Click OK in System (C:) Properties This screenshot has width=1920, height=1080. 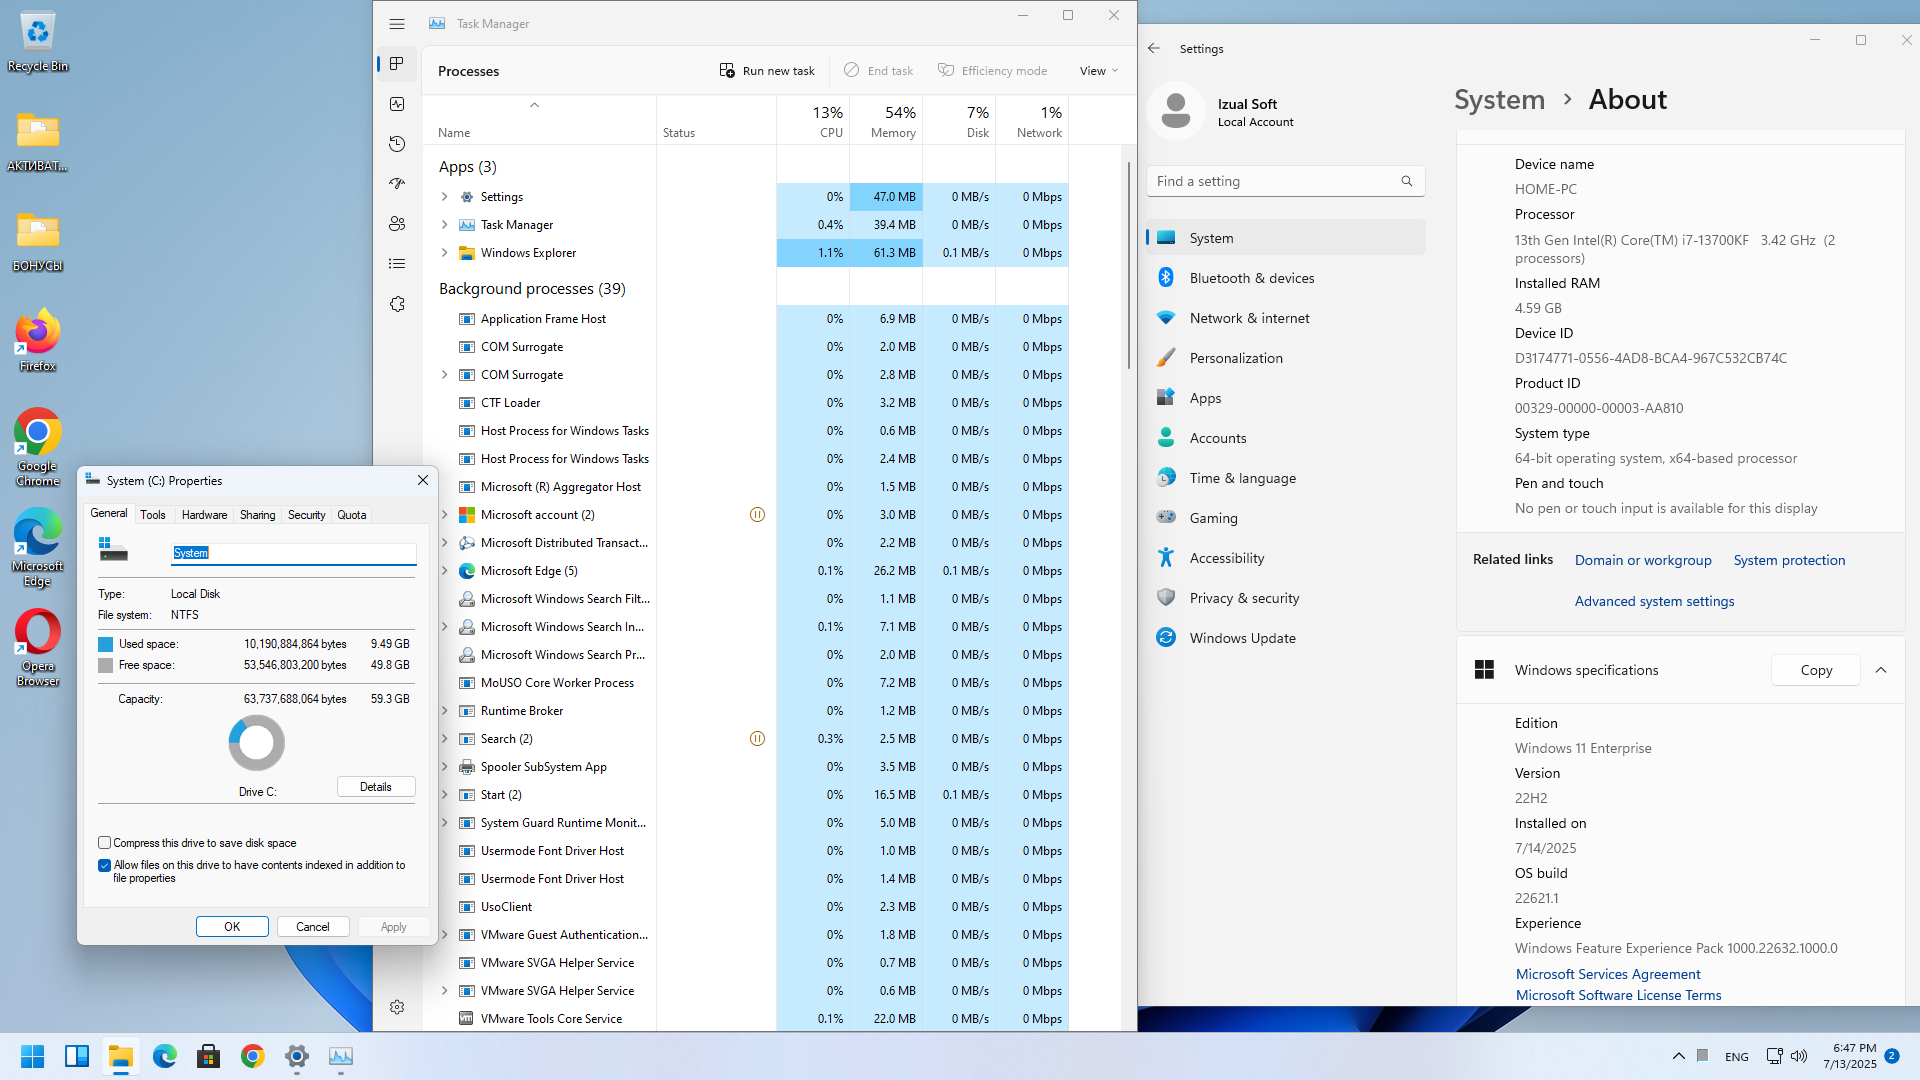pos(232,927)
